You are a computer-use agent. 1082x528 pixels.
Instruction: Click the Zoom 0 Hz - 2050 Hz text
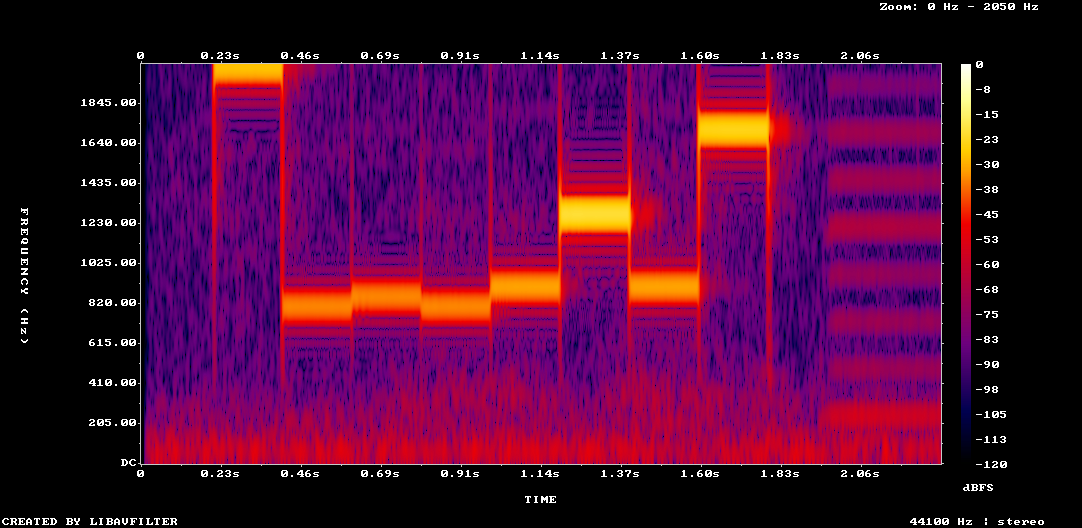(958, 7)
